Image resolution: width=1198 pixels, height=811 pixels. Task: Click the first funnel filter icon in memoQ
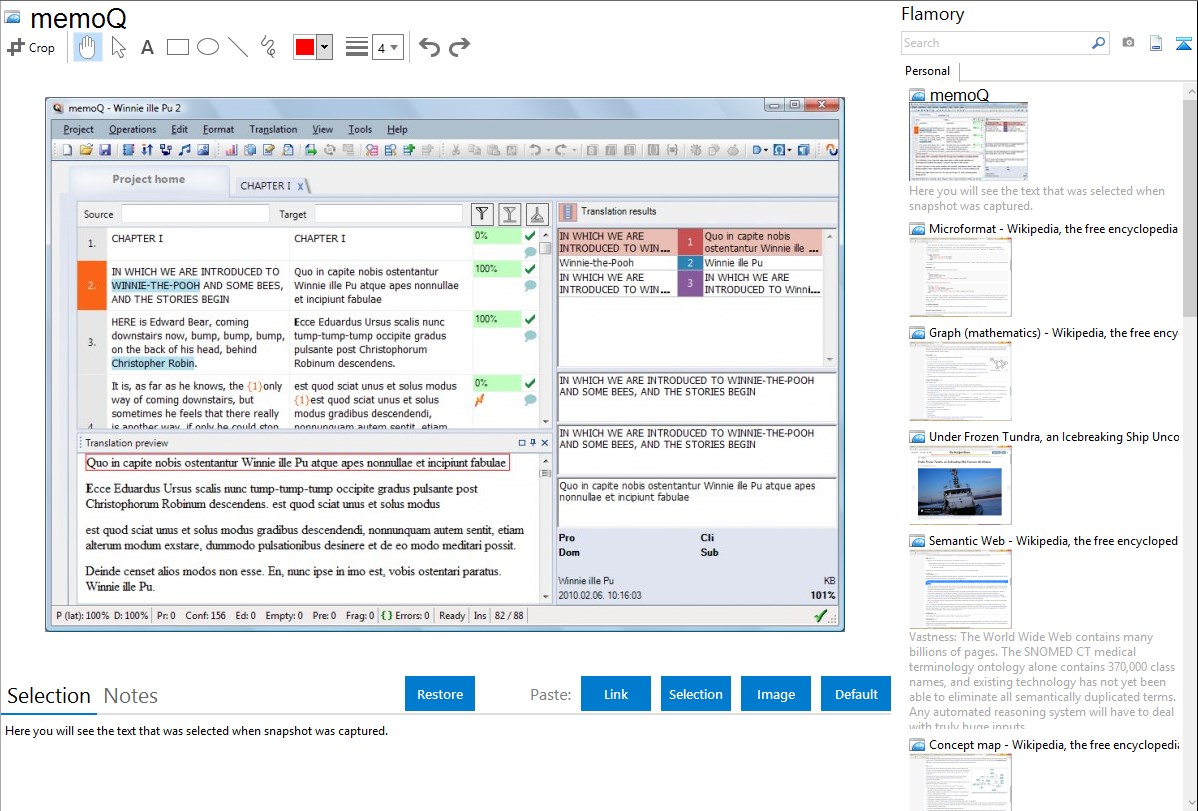pyautogui.click(x=482, y=214)
